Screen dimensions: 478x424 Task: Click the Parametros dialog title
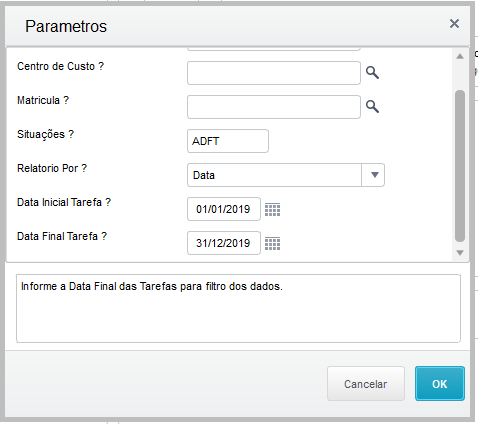pyautogui.click(x=66, y=26)
